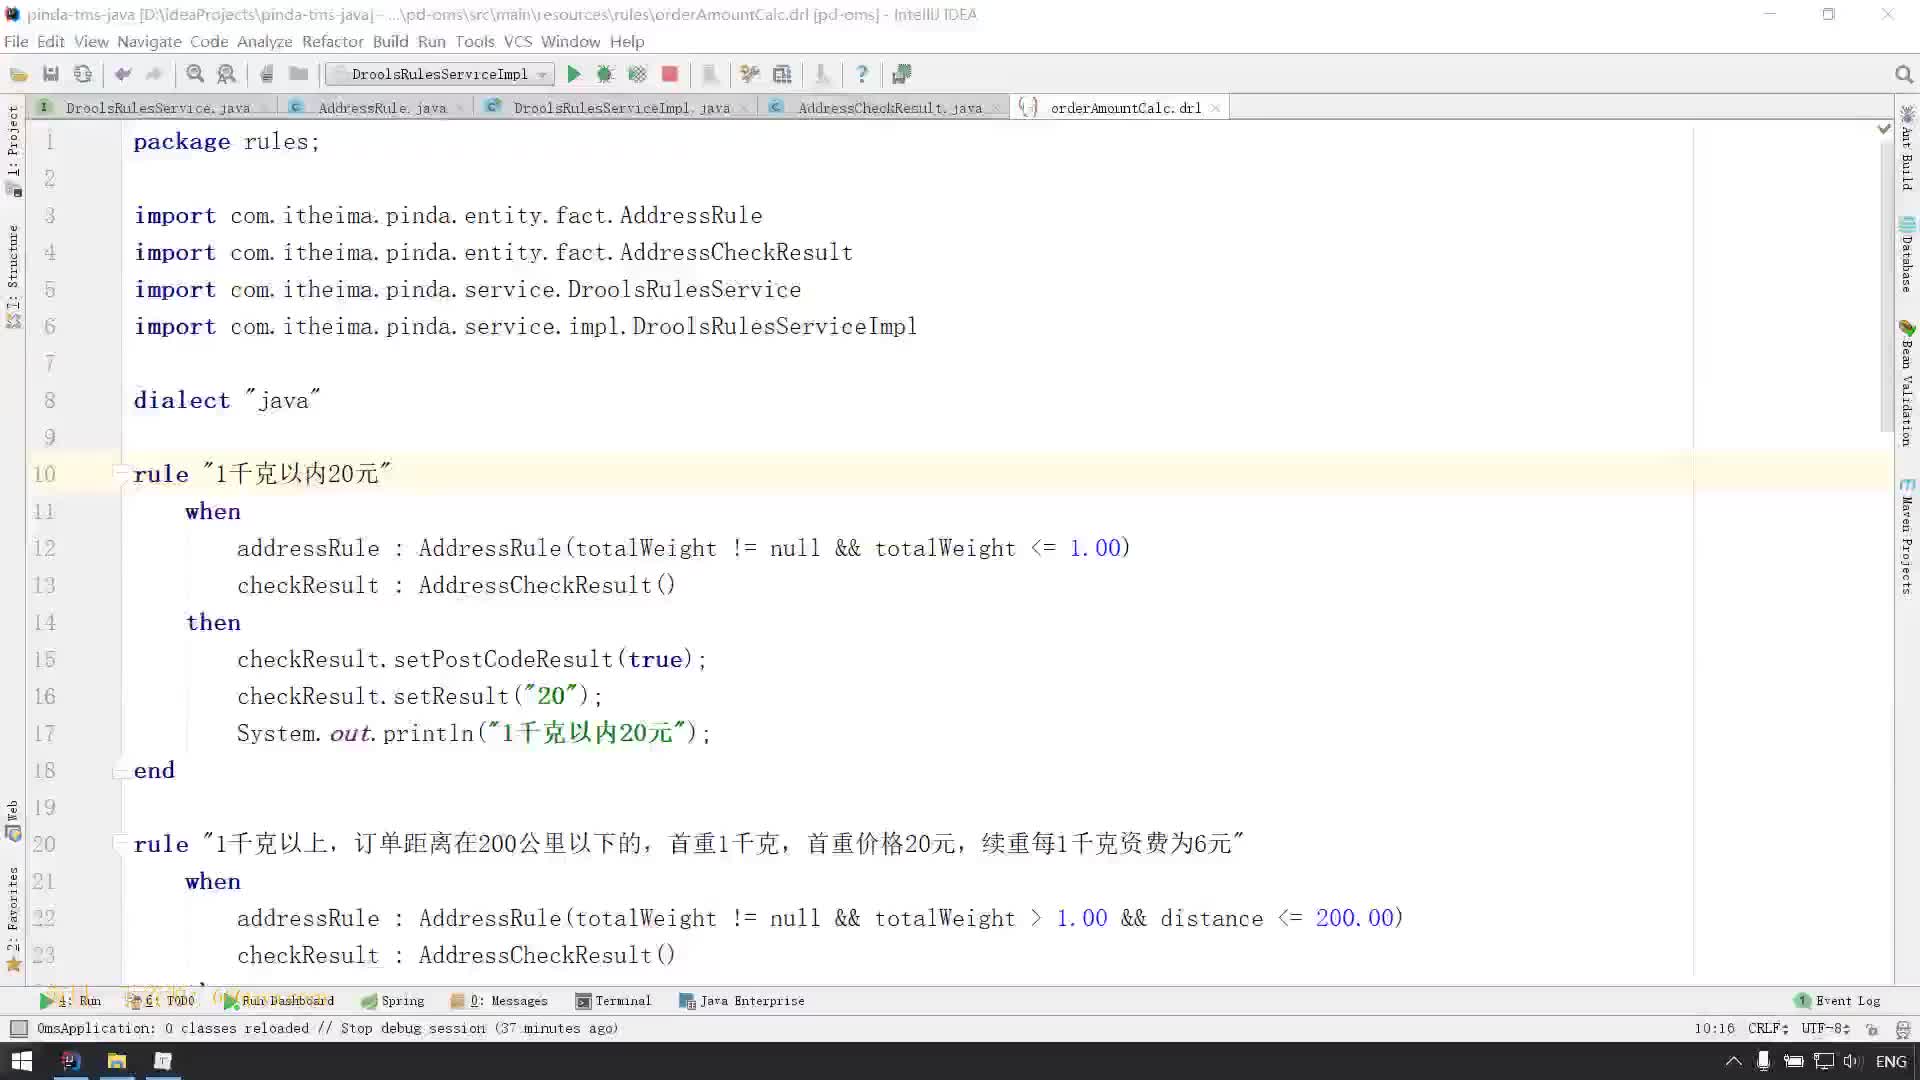Image resolution: width=1920 pixels, height=1080 pixels.
Task: Open the Run Dashboard tool window
Action: point(279,1000)
